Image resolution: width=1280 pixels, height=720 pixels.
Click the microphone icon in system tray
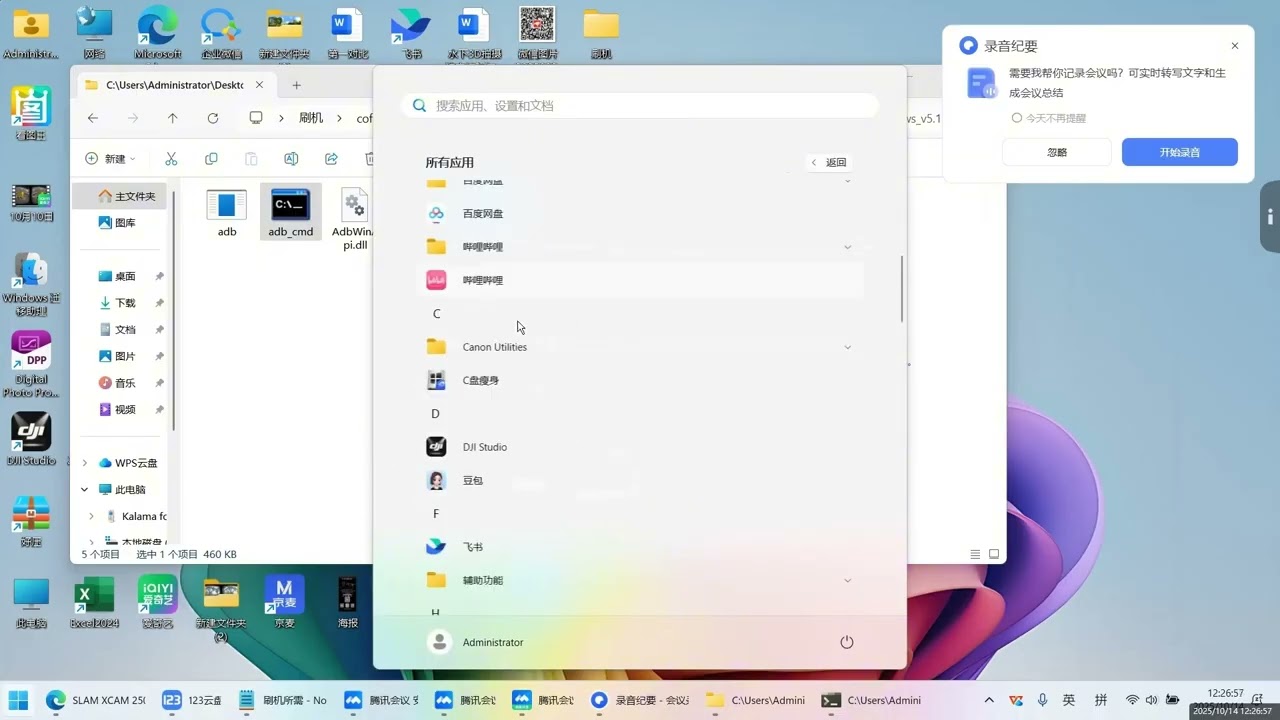pyautogui.click(x=1042, y=700)
